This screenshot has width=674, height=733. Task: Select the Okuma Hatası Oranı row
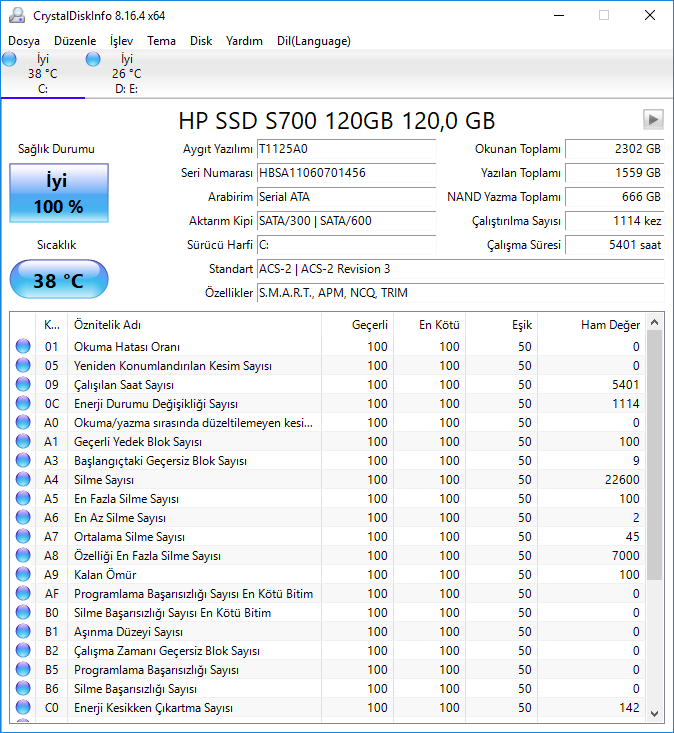point(328,346)
